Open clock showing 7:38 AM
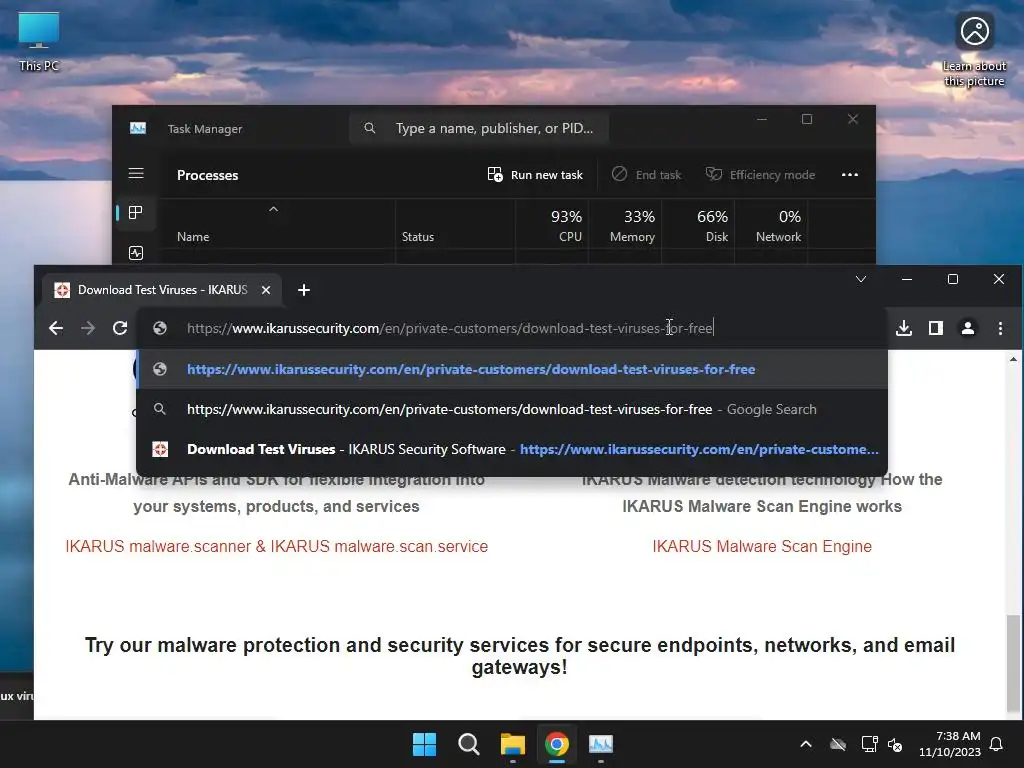1024x768 pixels. (950, 744)
